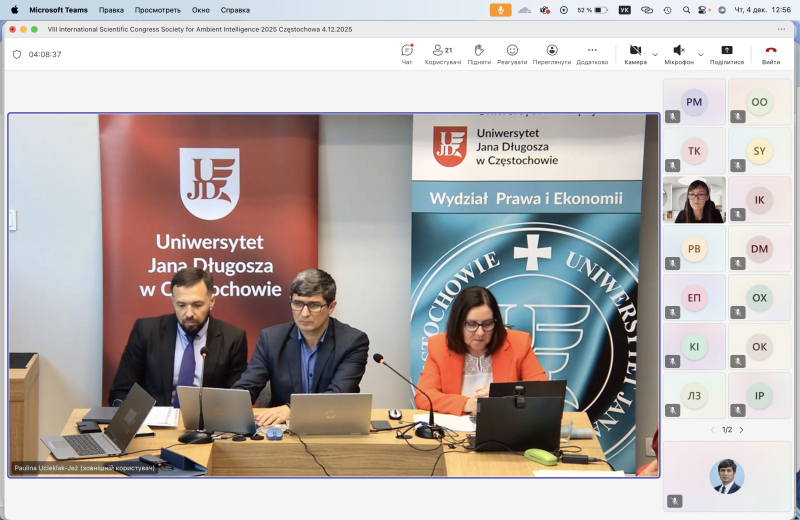Leave the meeting with Вийти button
This screenshot has height=520, width=800.
pos(771,53)
